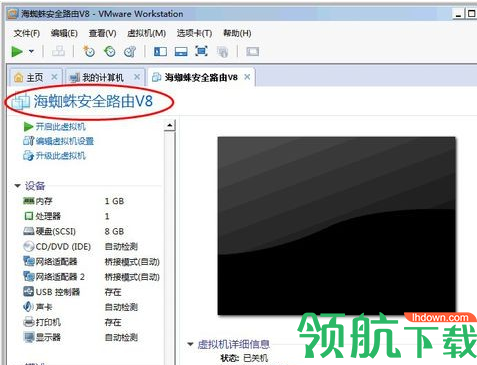
Task: Click the CD/DVD disc icon
Action: [29, 246]
